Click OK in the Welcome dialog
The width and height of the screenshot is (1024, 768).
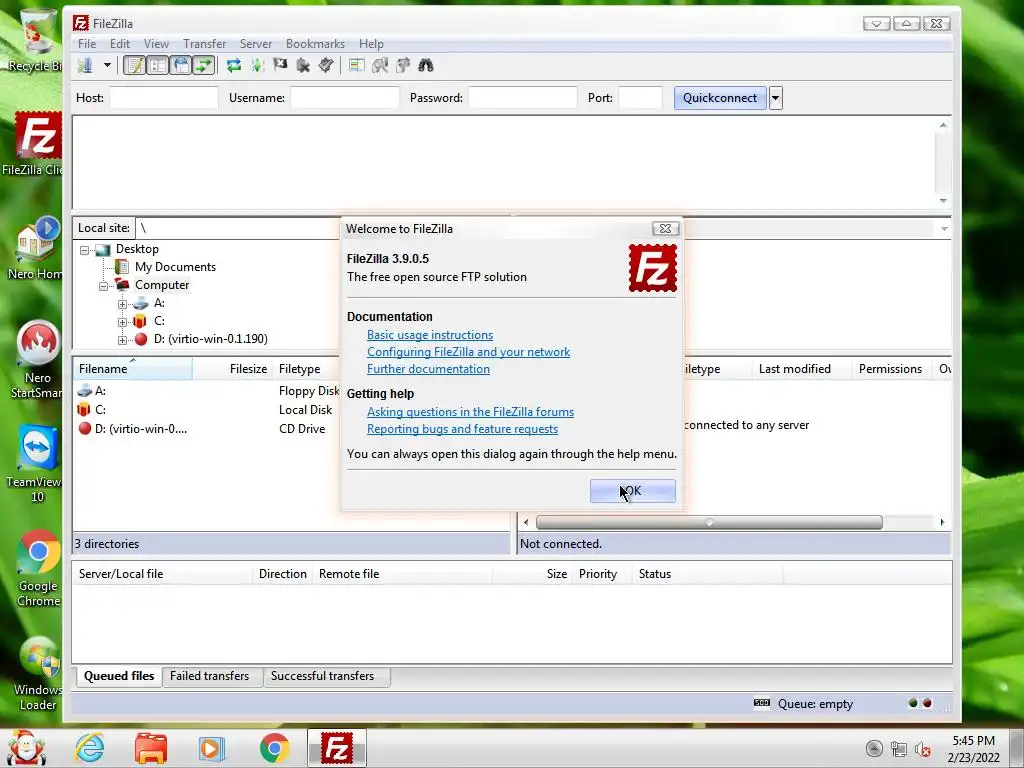click(632, 491)
